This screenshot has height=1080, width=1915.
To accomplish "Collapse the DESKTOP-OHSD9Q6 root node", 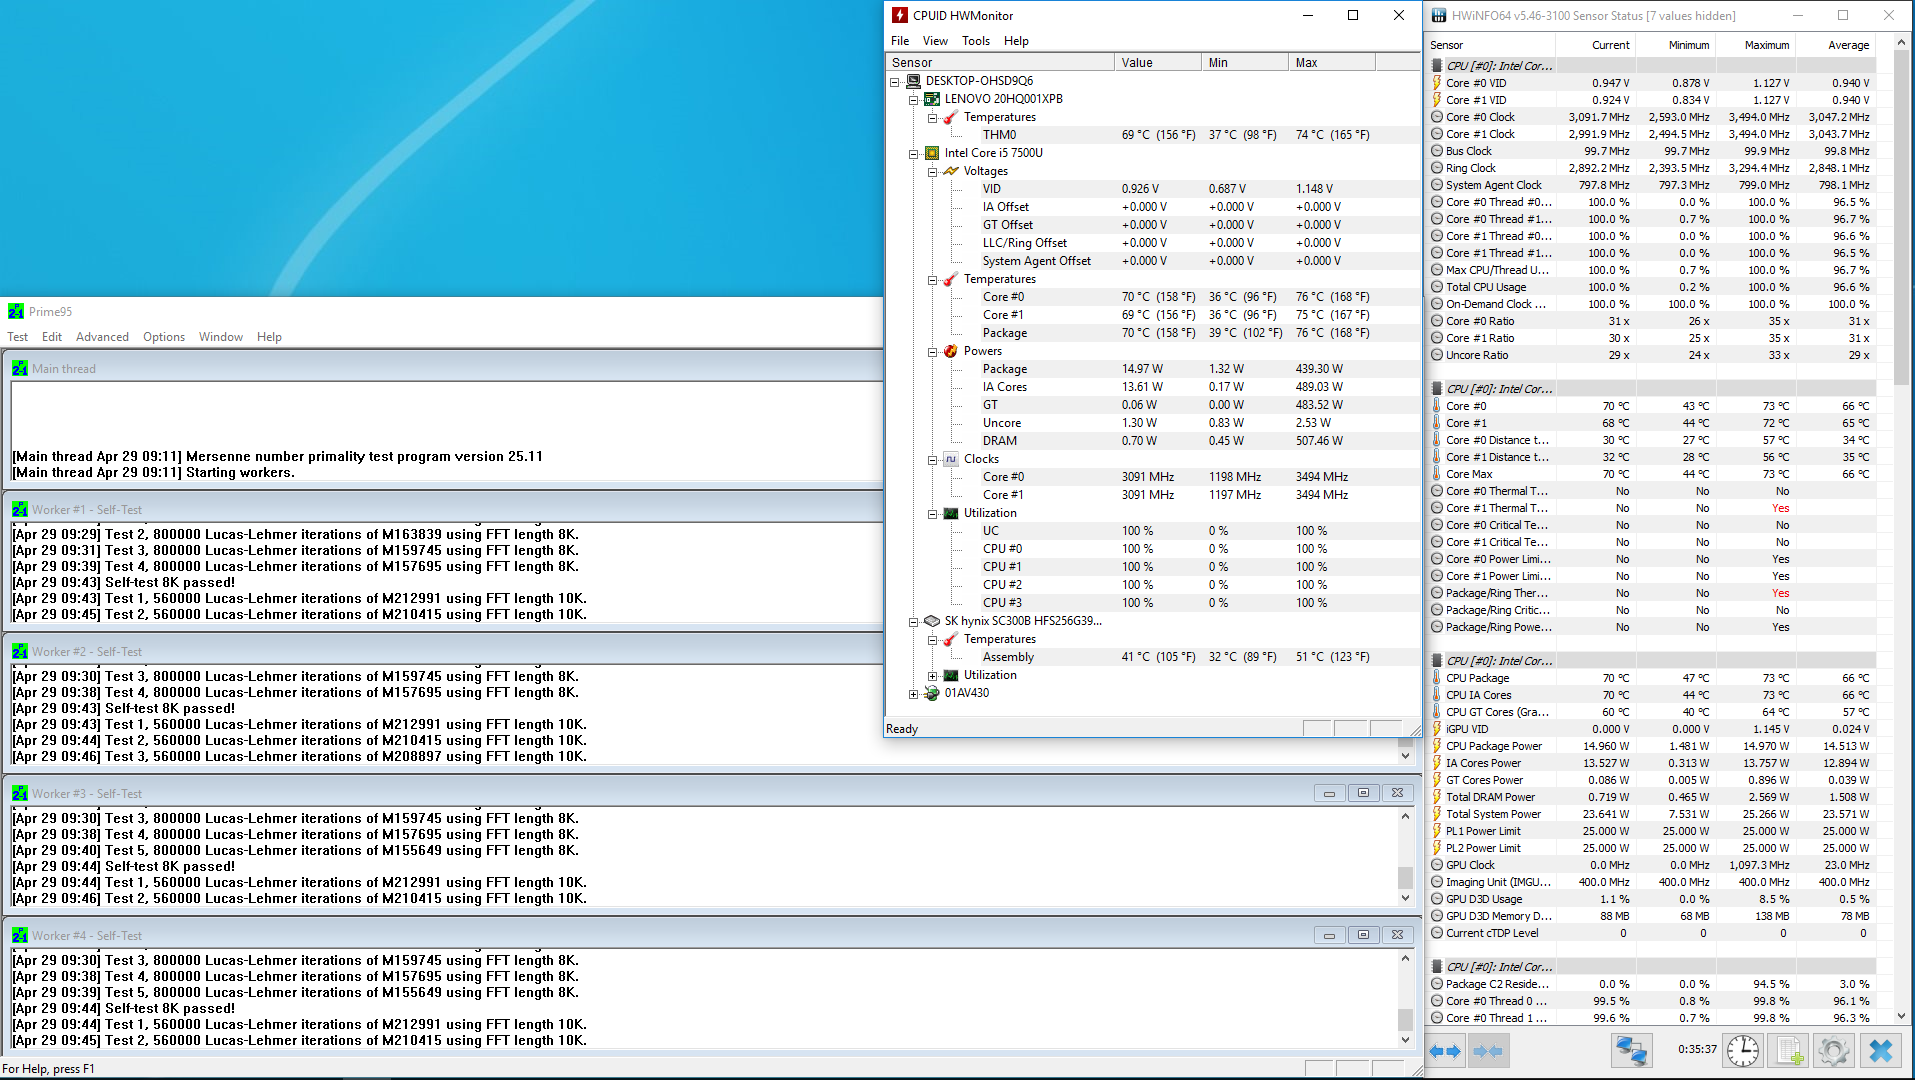I will click(895, 82).
